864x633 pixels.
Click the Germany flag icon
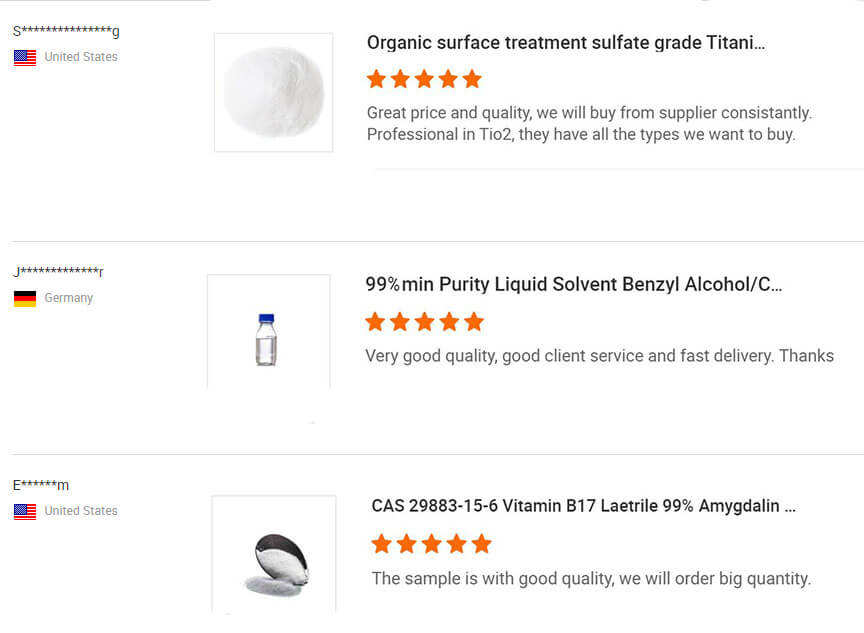[x=25, y=298]
